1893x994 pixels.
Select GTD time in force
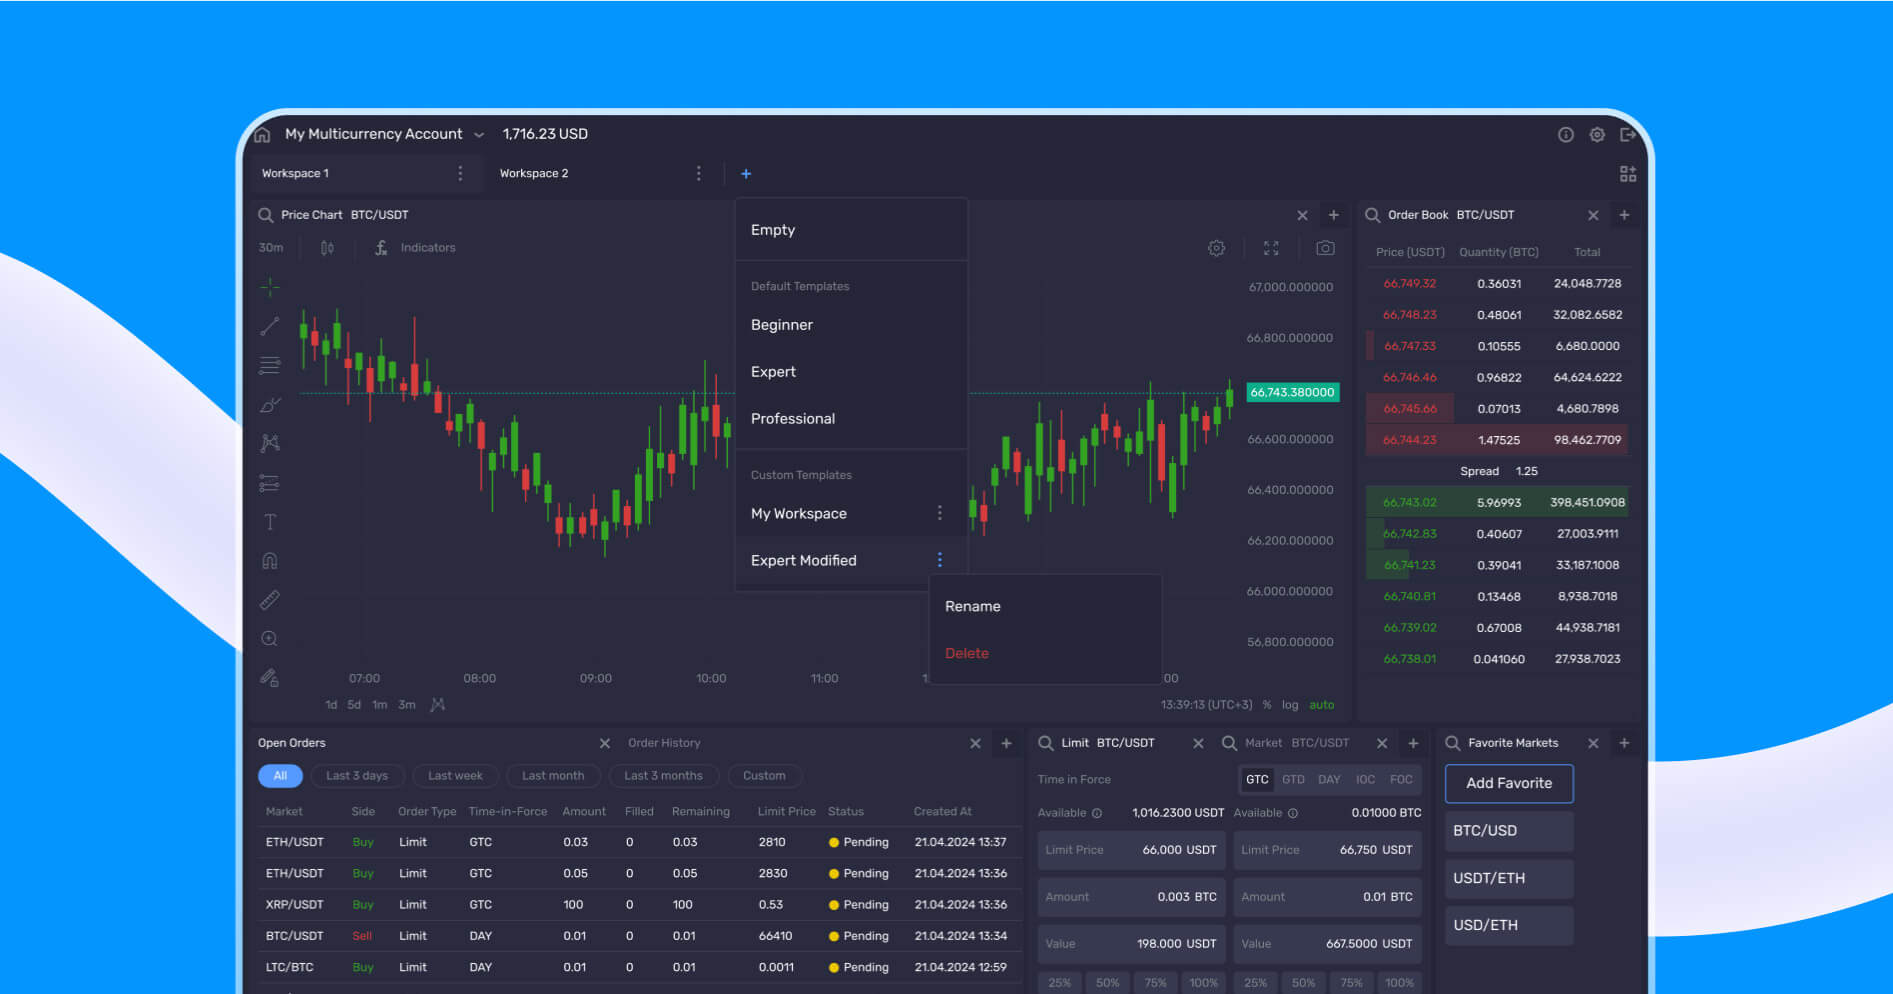pos(1293,780)
